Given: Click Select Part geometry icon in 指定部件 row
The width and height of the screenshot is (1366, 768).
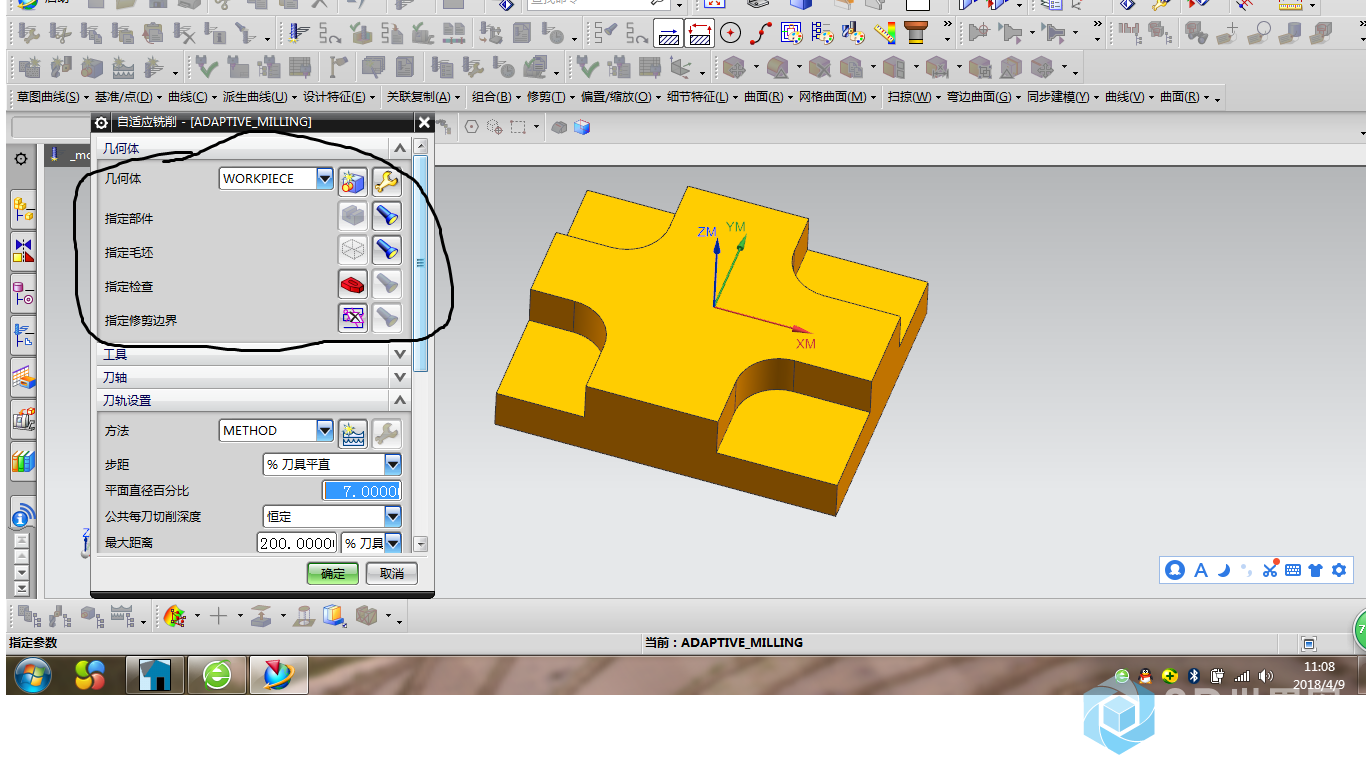Looking at the screenshot, I should tap(353, 216).
